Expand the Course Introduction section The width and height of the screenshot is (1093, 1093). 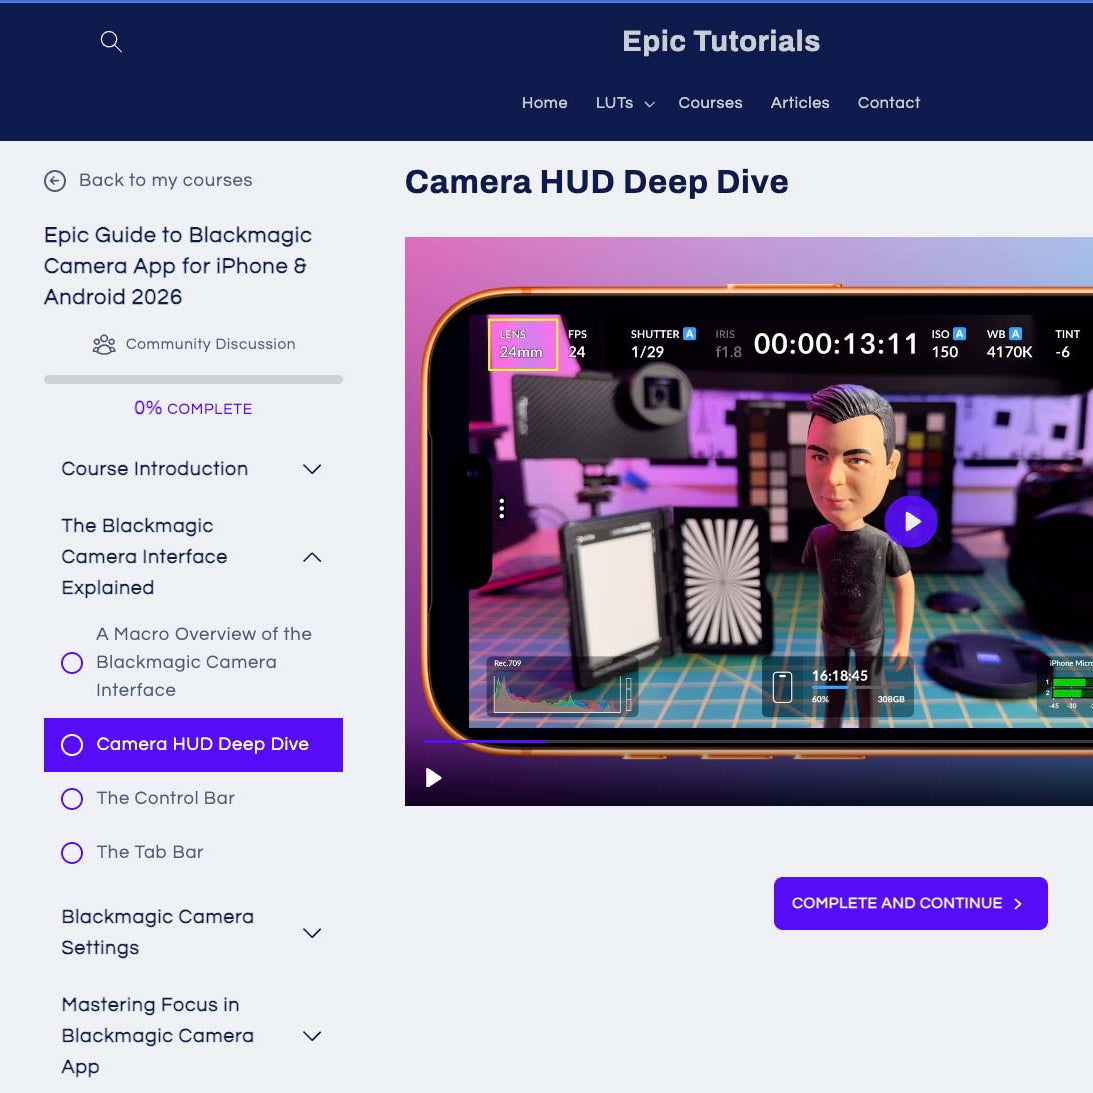click(x=312, y=469)
